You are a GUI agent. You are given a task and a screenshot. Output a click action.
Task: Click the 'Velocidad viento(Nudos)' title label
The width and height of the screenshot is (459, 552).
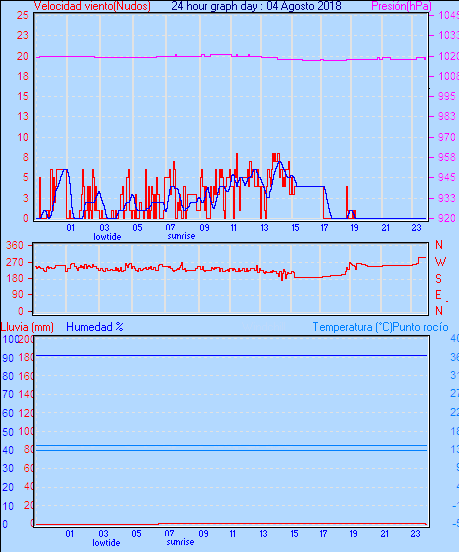[x=92, y=6]
